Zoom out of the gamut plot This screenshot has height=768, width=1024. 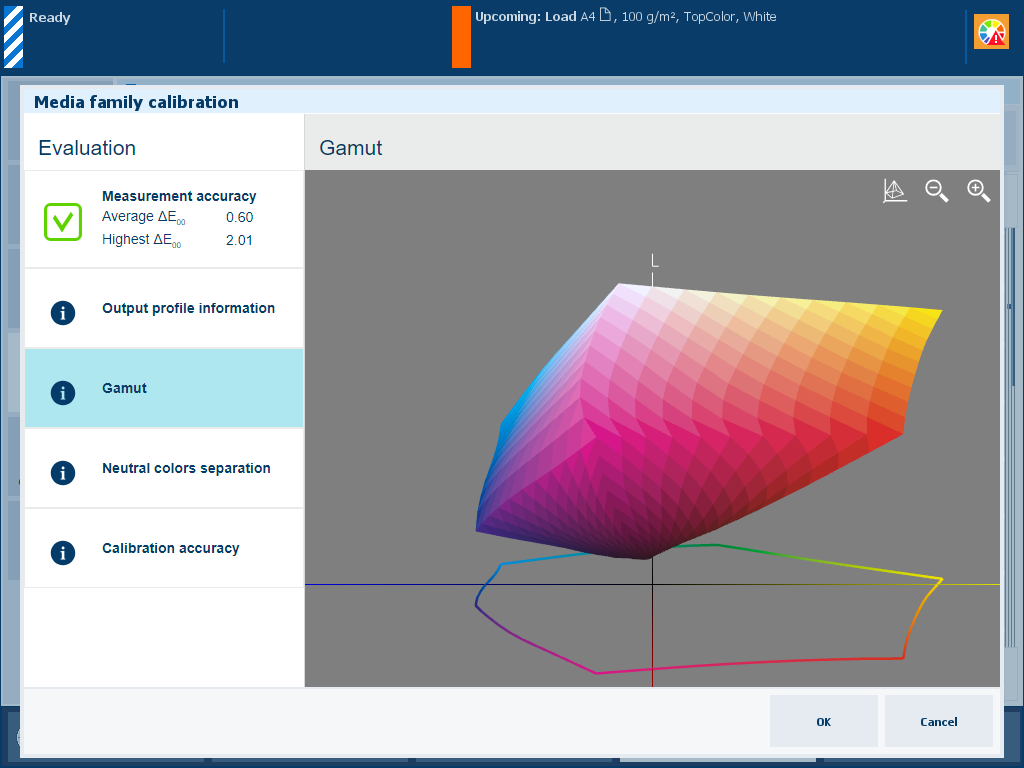click(936, 191)
